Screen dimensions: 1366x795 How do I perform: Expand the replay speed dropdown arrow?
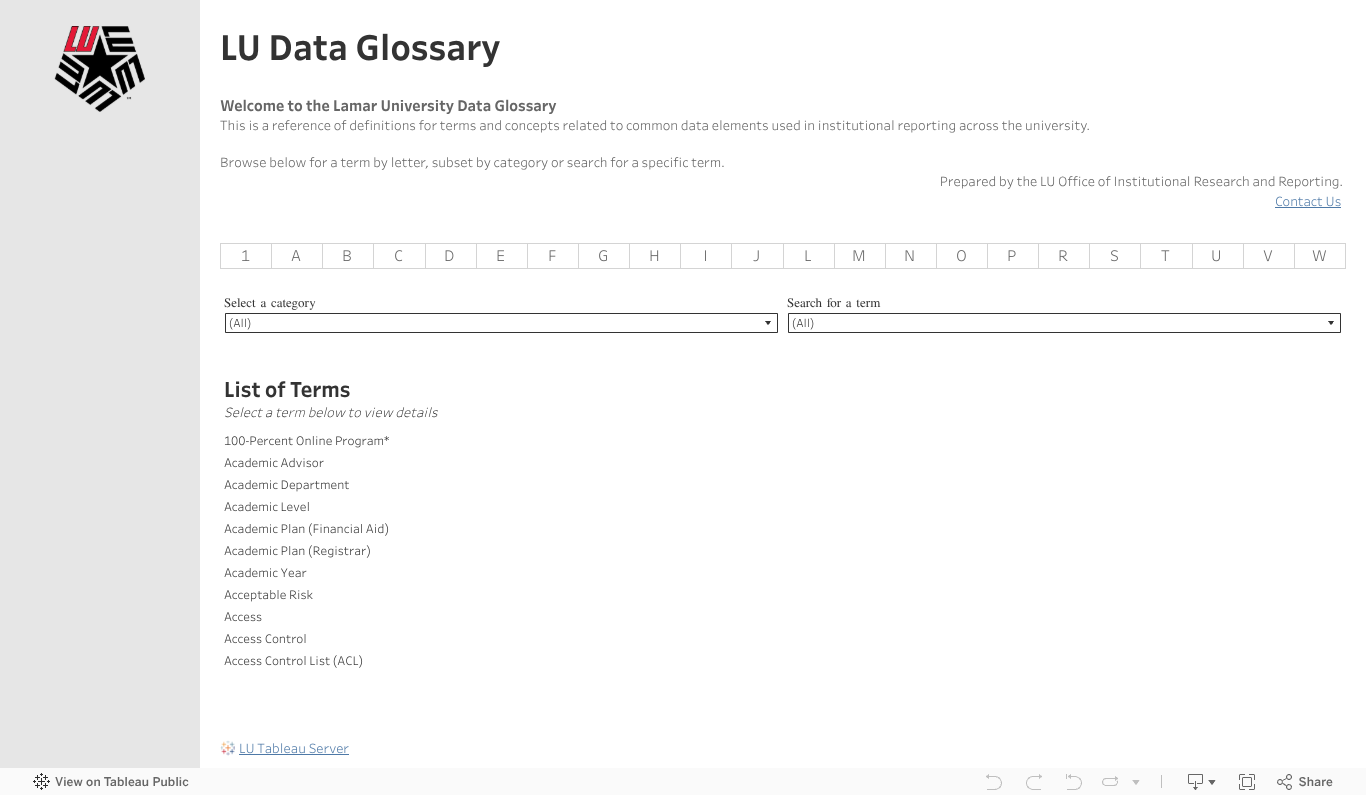pyautogui.click(x=1136, y=782)
